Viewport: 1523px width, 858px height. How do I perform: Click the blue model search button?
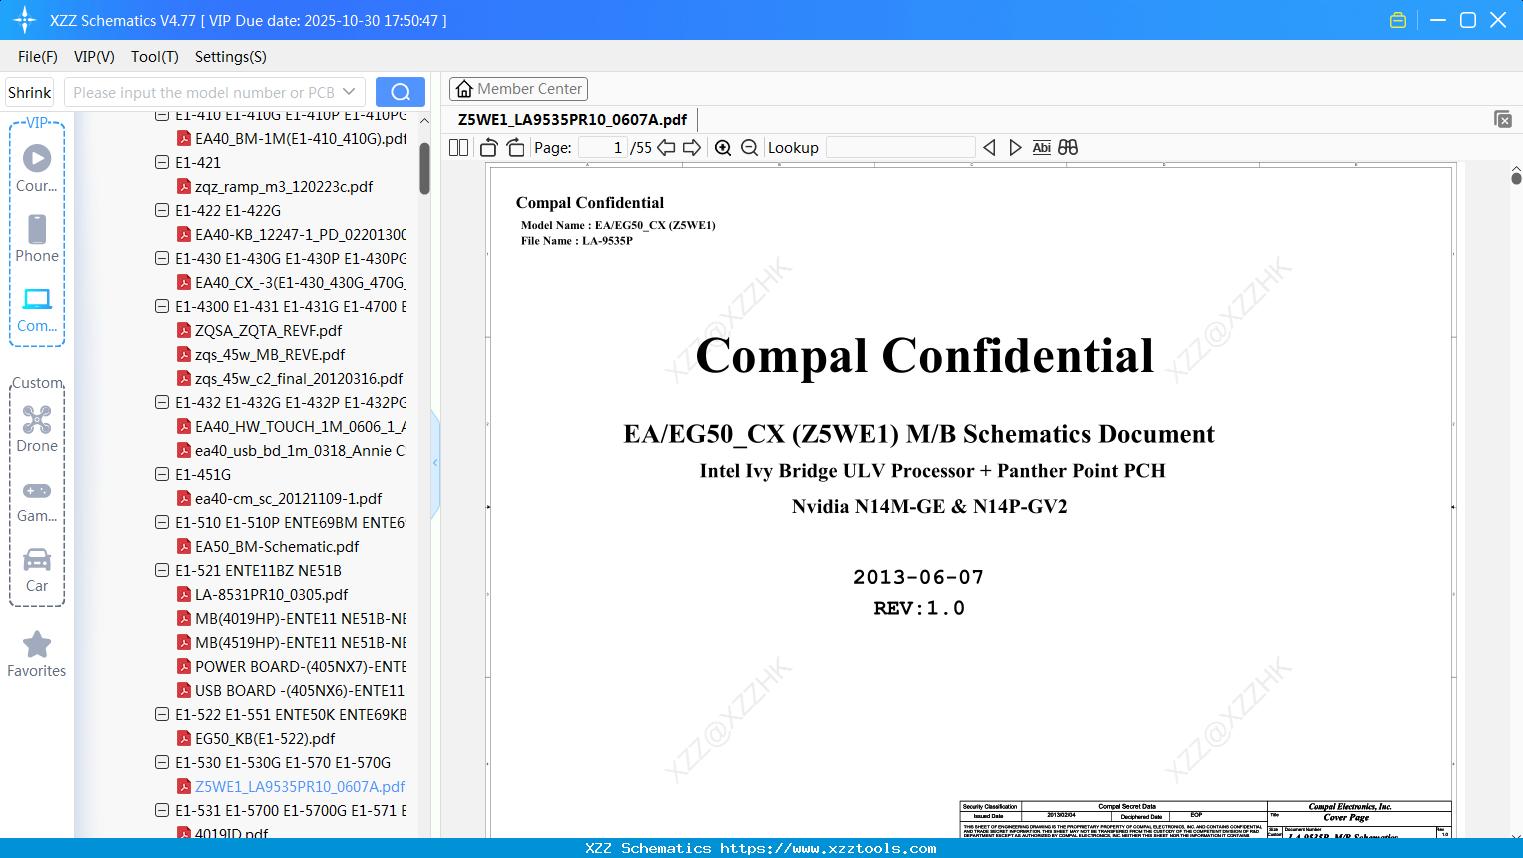[400, 92]
